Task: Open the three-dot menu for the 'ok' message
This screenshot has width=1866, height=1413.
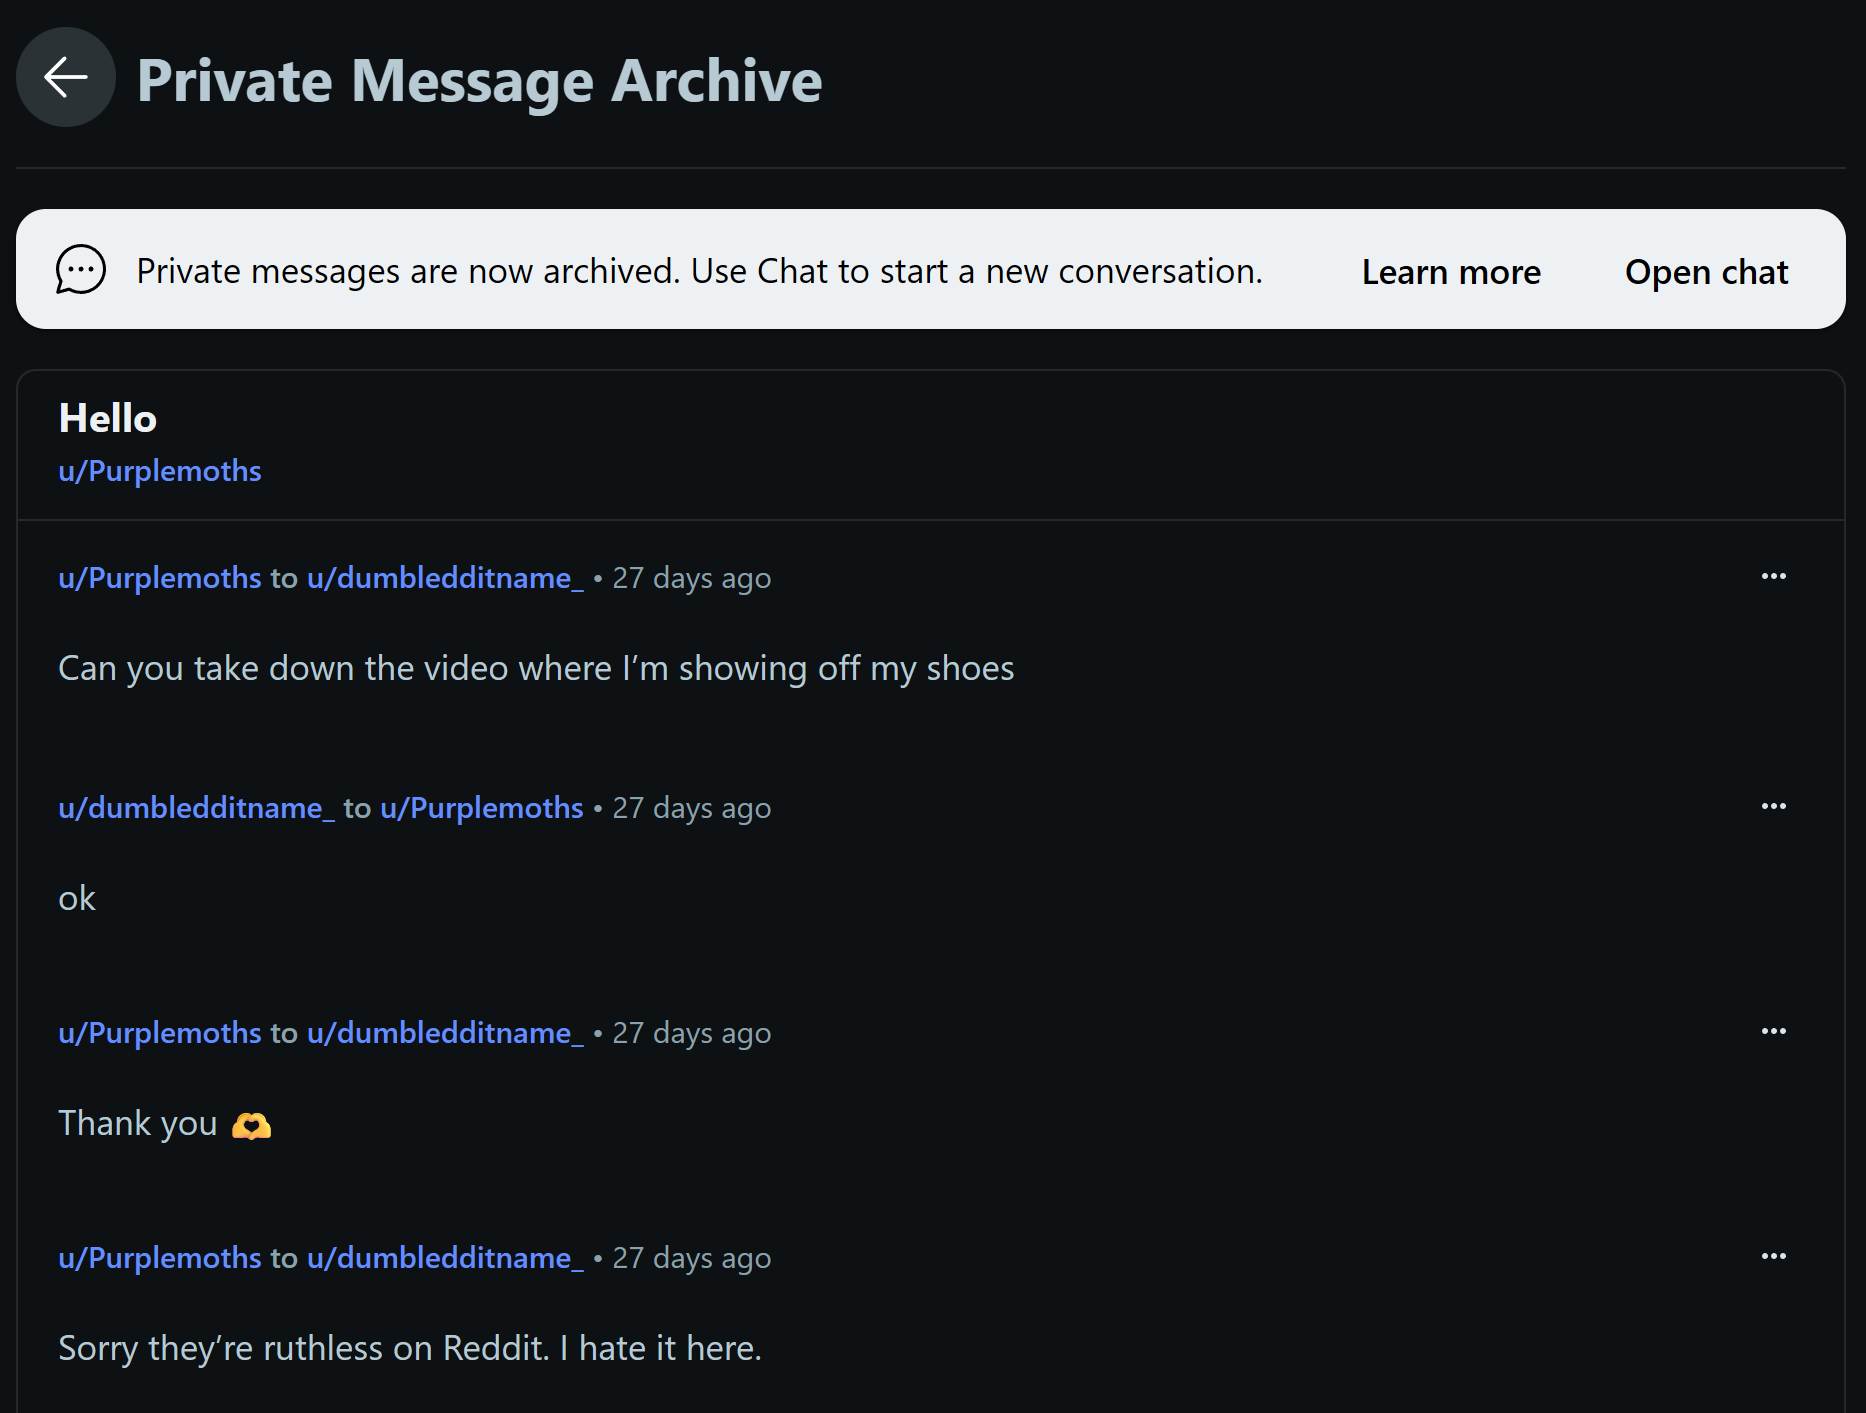Action: pyautogui.click(x=1773, y=806)
